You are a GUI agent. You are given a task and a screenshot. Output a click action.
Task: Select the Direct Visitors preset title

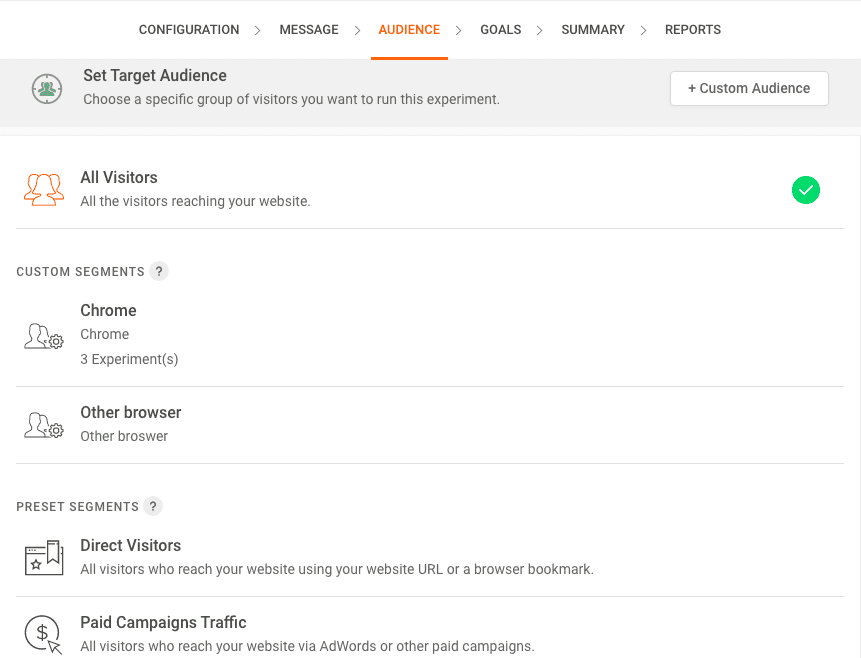(131, 546)
